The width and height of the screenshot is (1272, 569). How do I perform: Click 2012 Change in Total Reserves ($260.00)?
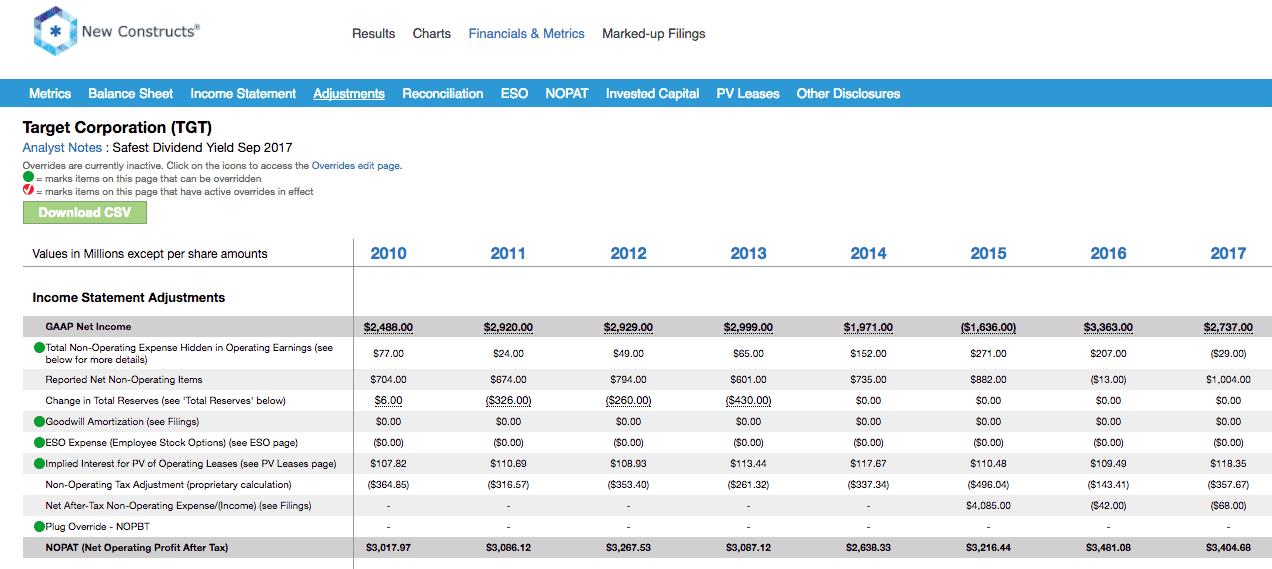(x=628, y=400)
